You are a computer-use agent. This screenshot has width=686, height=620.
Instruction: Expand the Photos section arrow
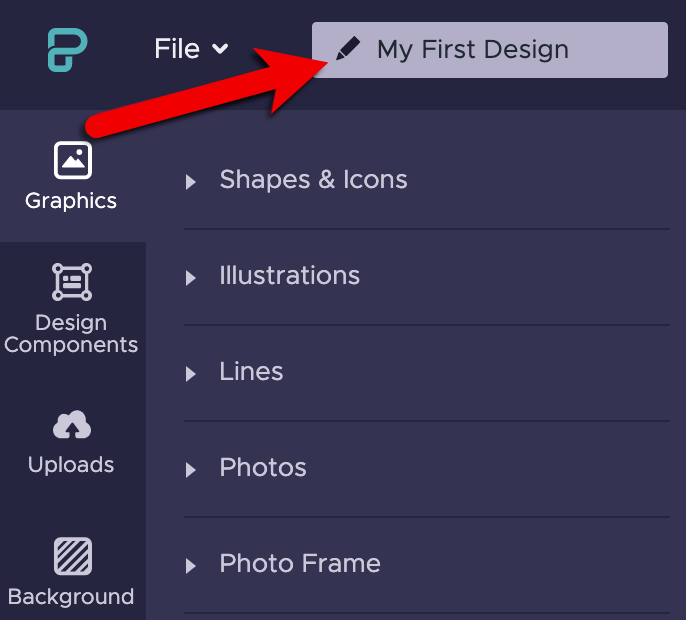[191, 470]
